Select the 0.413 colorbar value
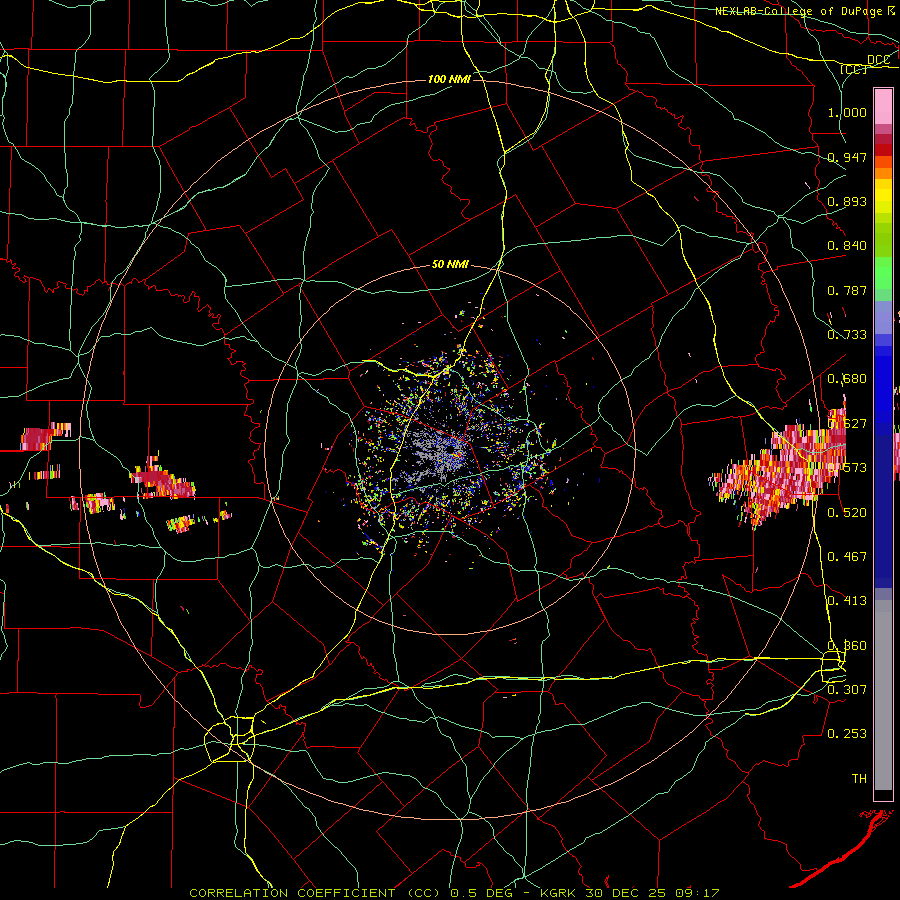Screen dimensions: 900x900 (x=847, y=600)
